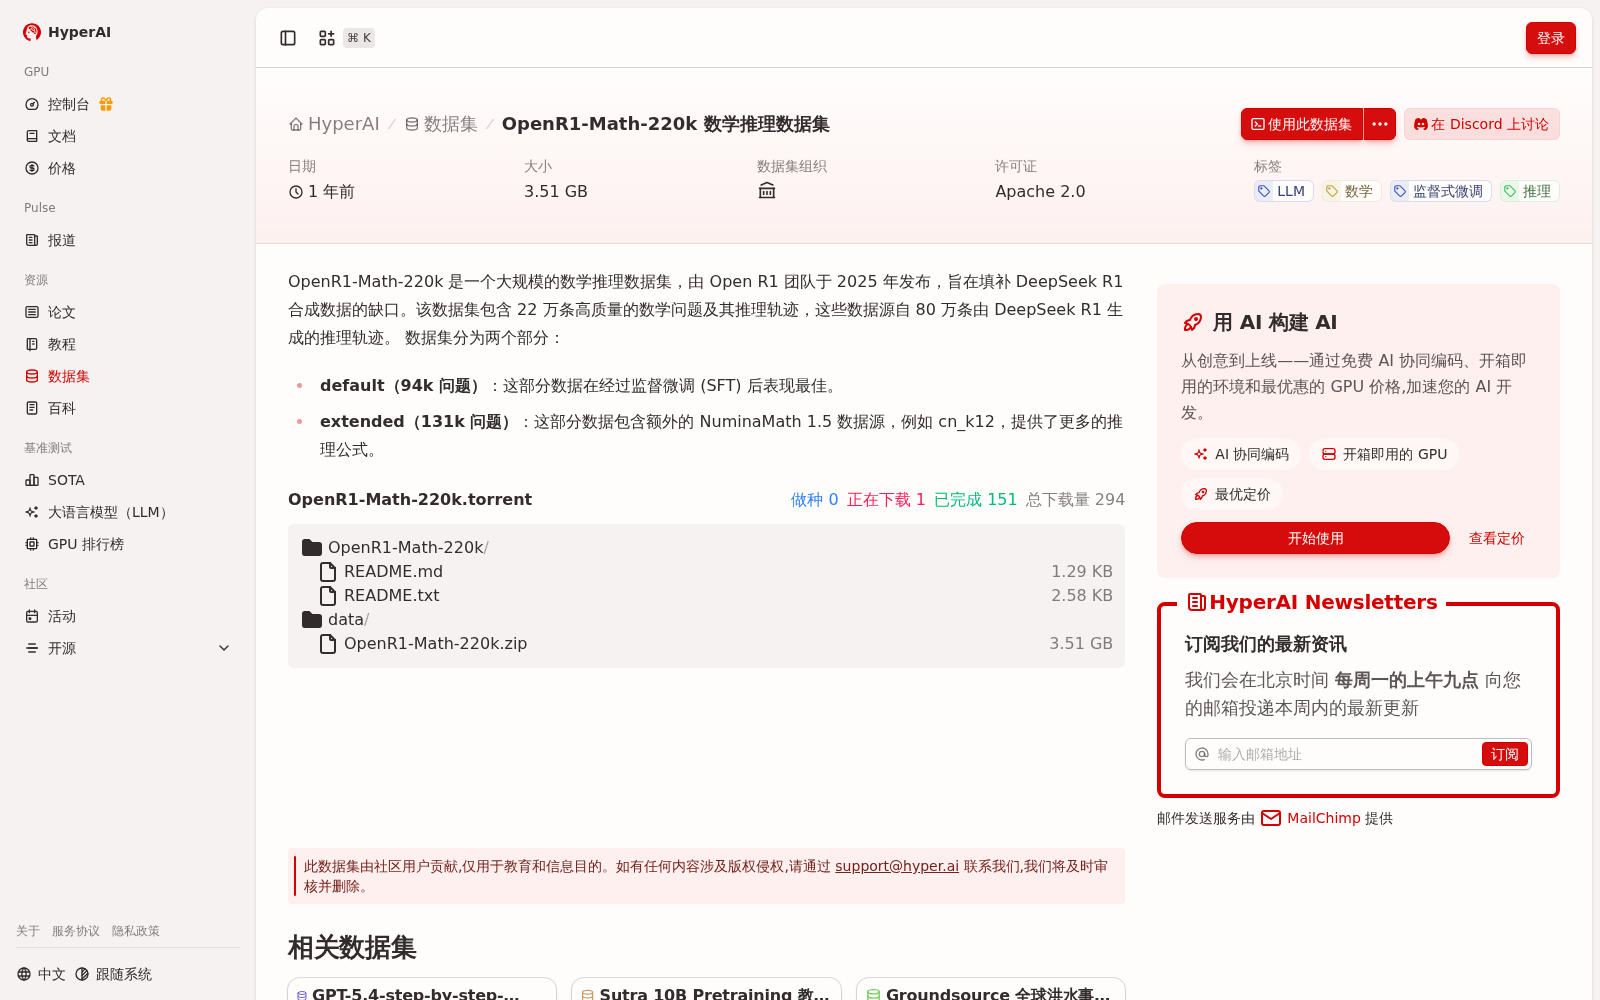Screen dimensions: 1600x1000
Task: Open 文档 in the sidebar
Action: (61, 136)
